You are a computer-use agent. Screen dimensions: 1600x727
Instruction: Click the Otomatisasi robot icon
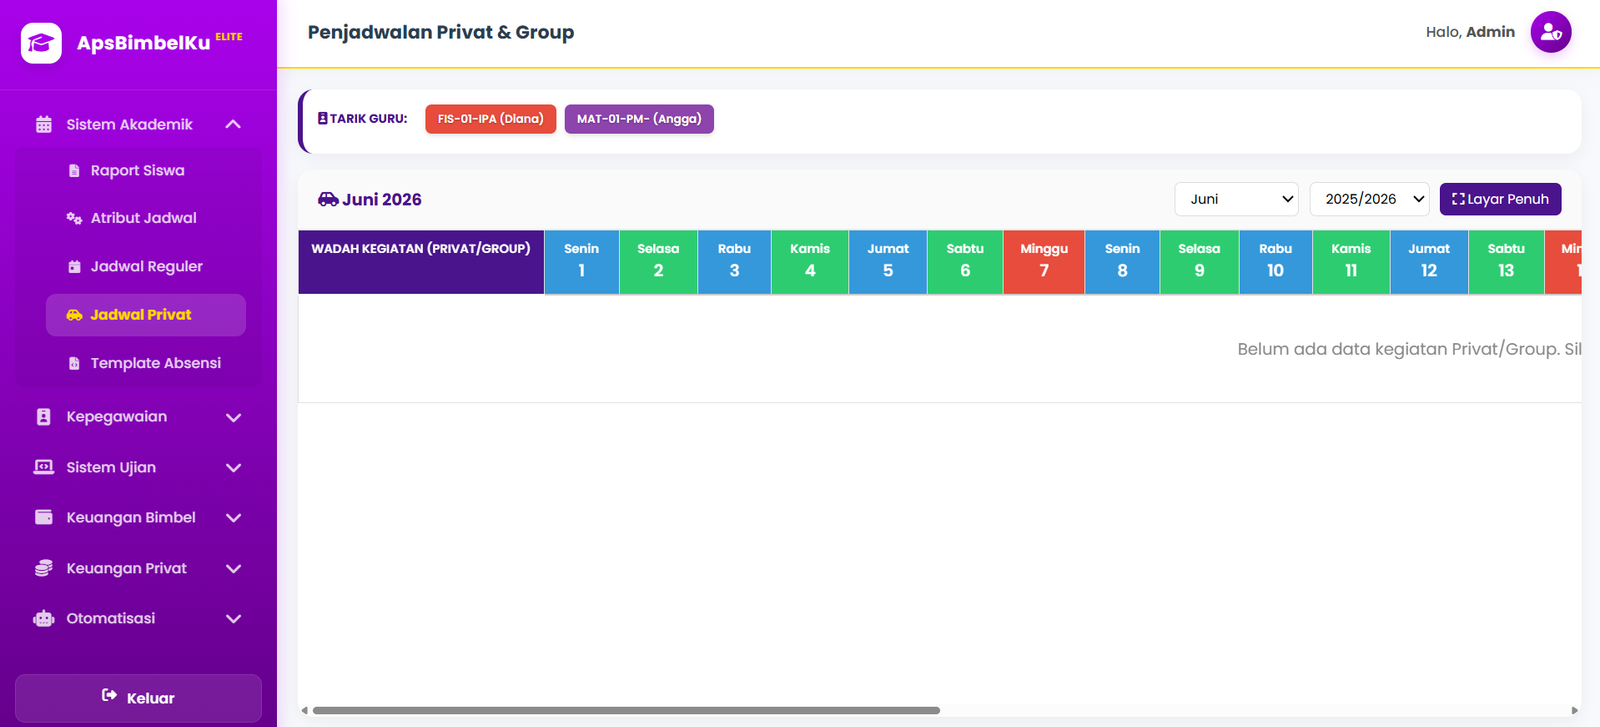point(44,618)
